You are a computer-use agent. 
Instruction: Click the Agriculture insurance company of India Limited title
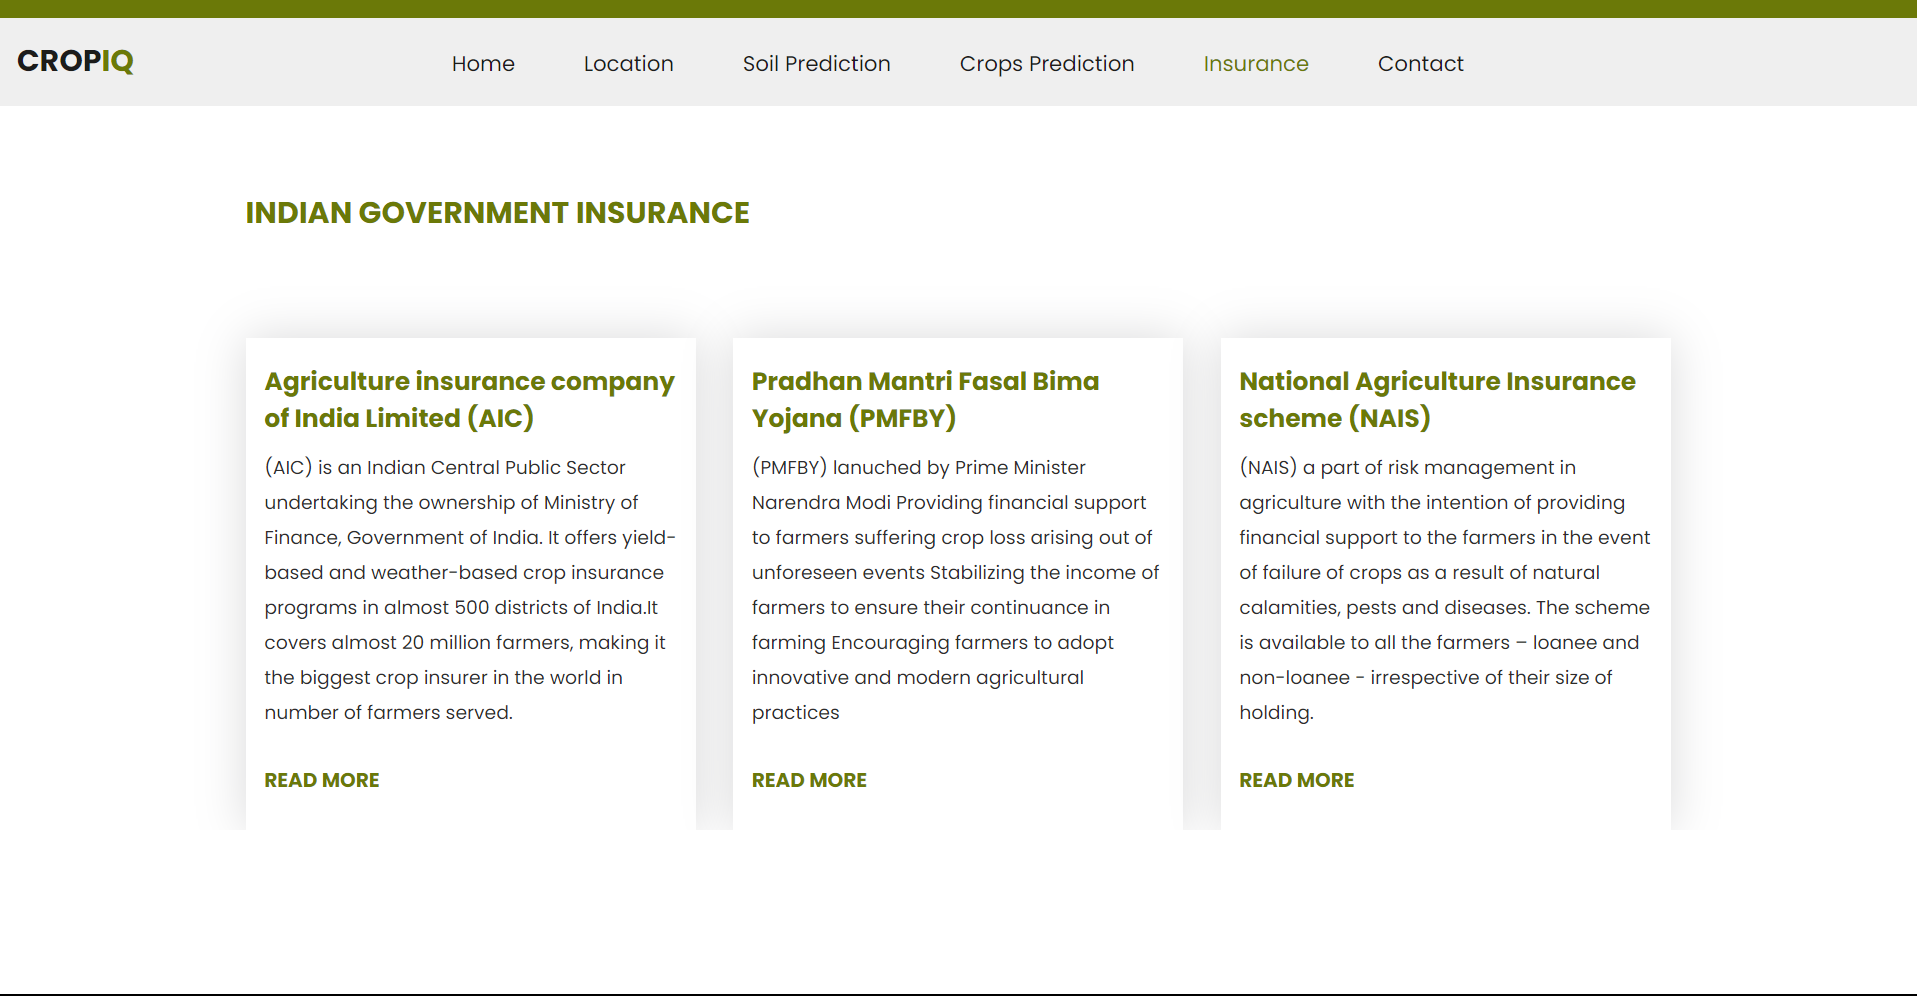point(470,400)
